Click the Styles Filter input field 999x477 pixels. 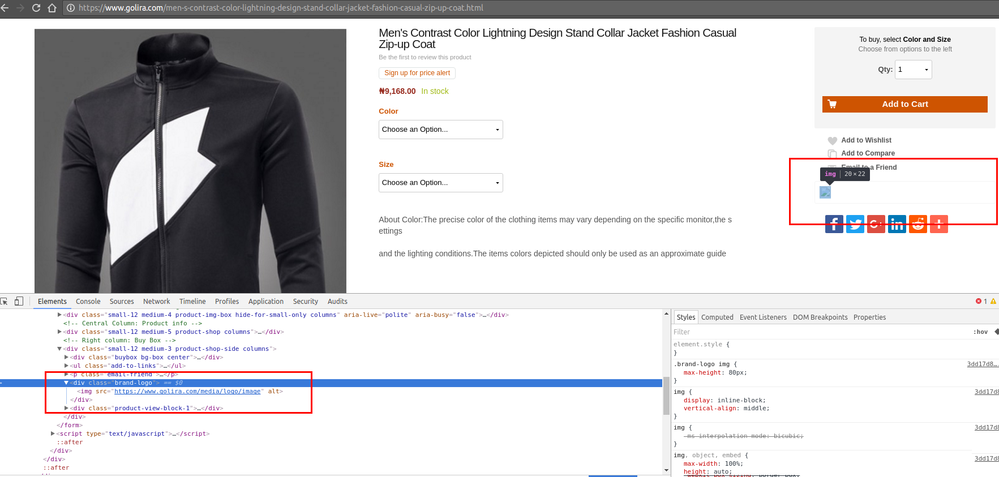click(x=819, y=332)
